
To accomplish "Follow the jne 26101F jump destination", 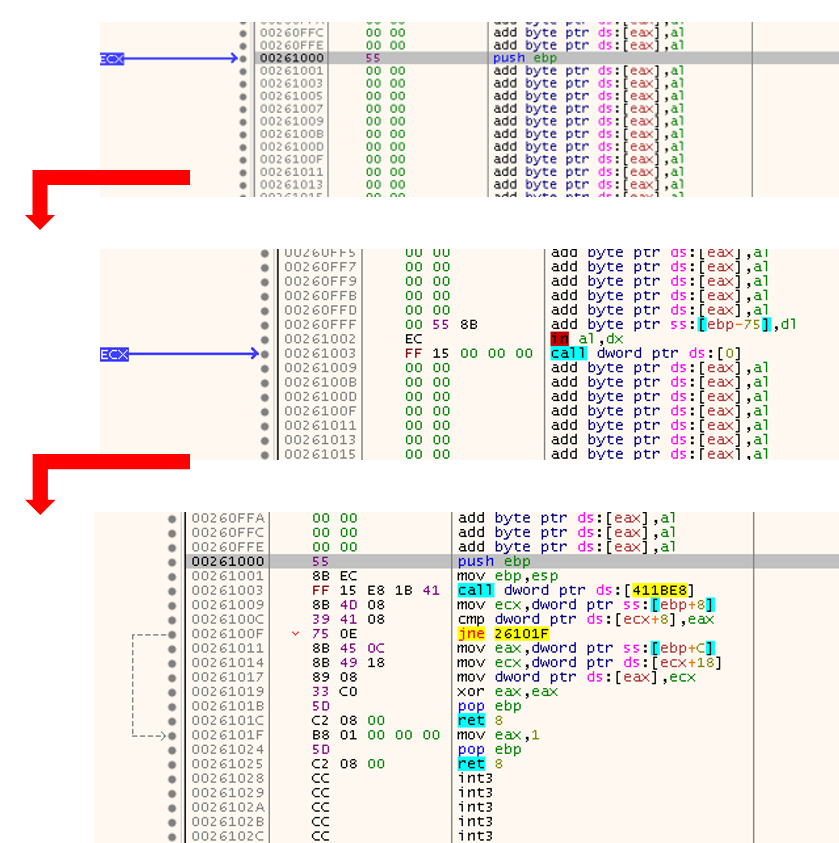I will [x=521, y=634].
